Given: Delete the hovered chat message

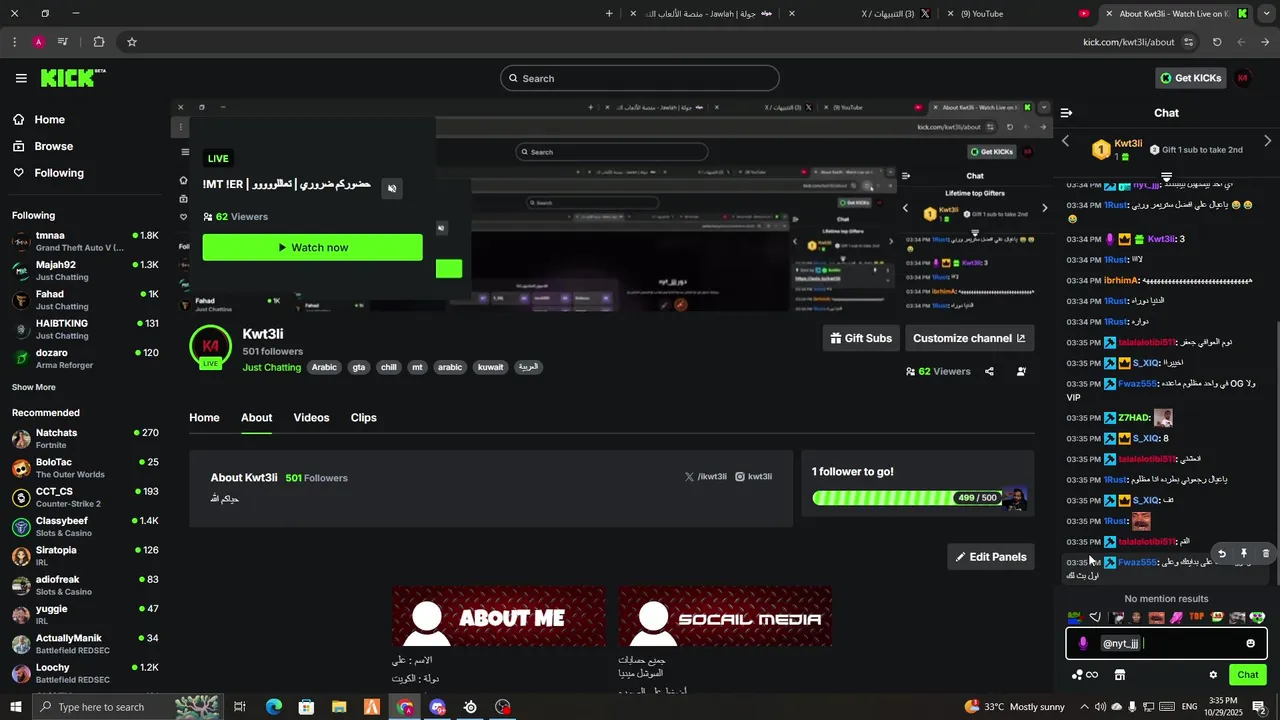Looking at the screenshot, I should pyautogui.click(x=1266, y=553).
